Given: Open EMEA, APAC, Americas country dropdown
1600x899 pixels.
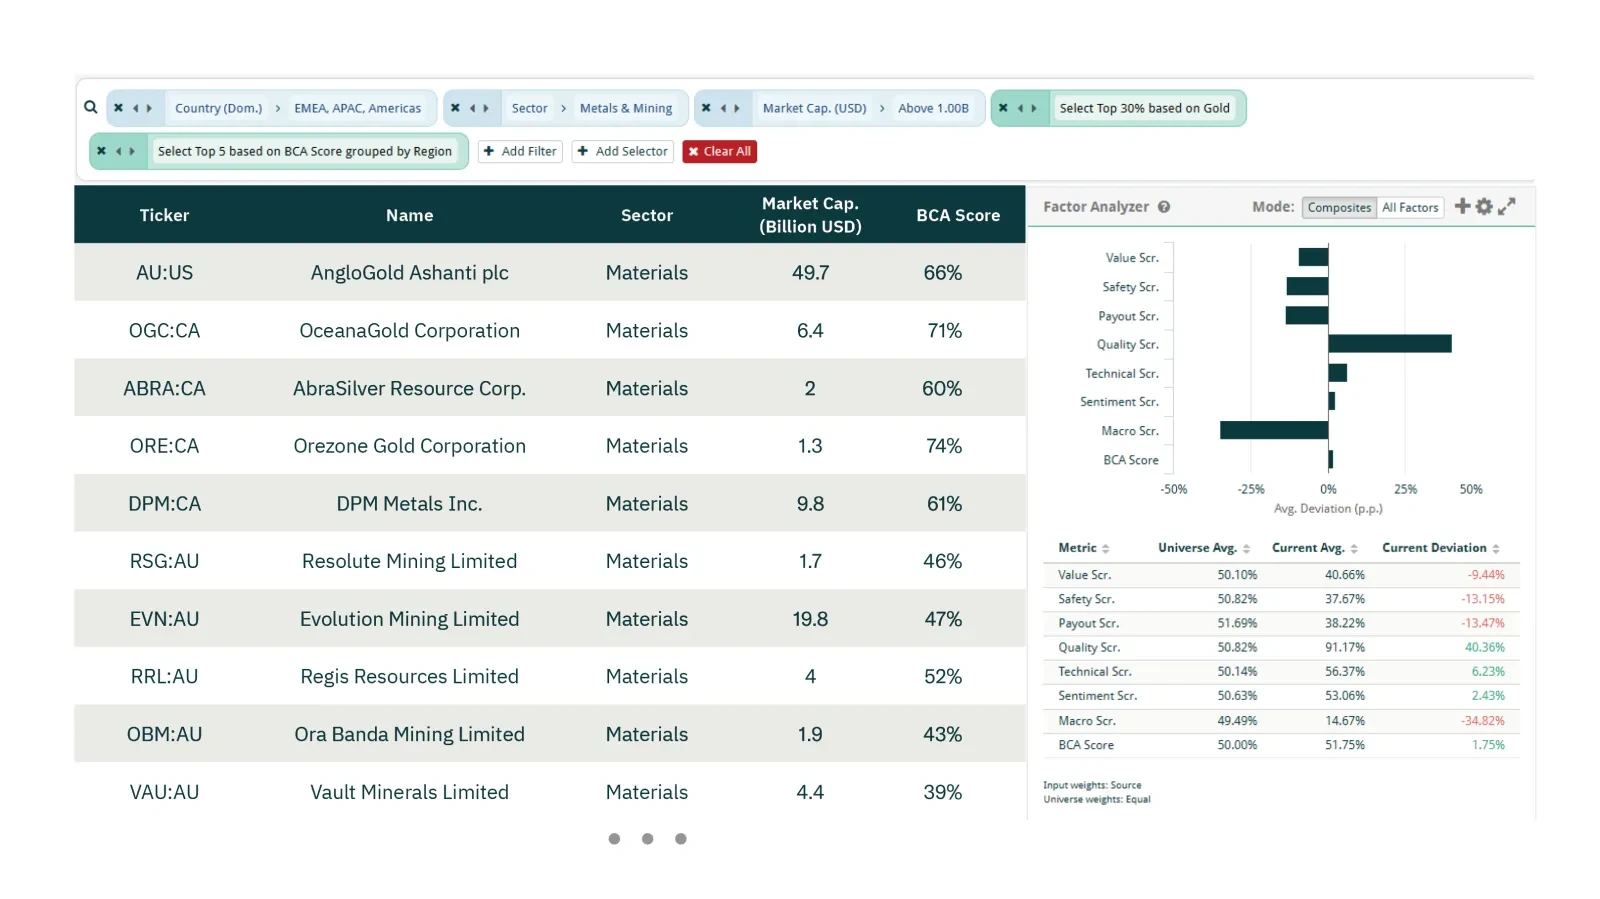Looking at the screenshot, I should pyautogui.click(x=357, y=108).
